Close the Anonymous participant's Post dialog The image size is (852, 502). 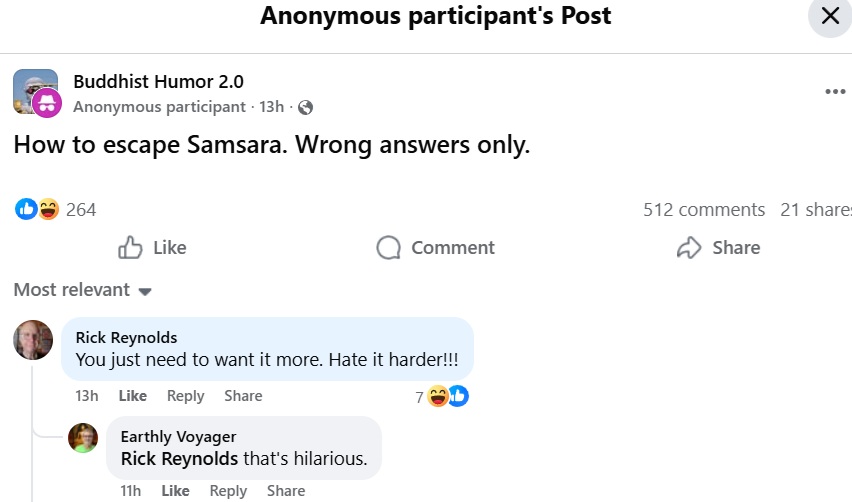pyautogui.click(x=829, y=16)
